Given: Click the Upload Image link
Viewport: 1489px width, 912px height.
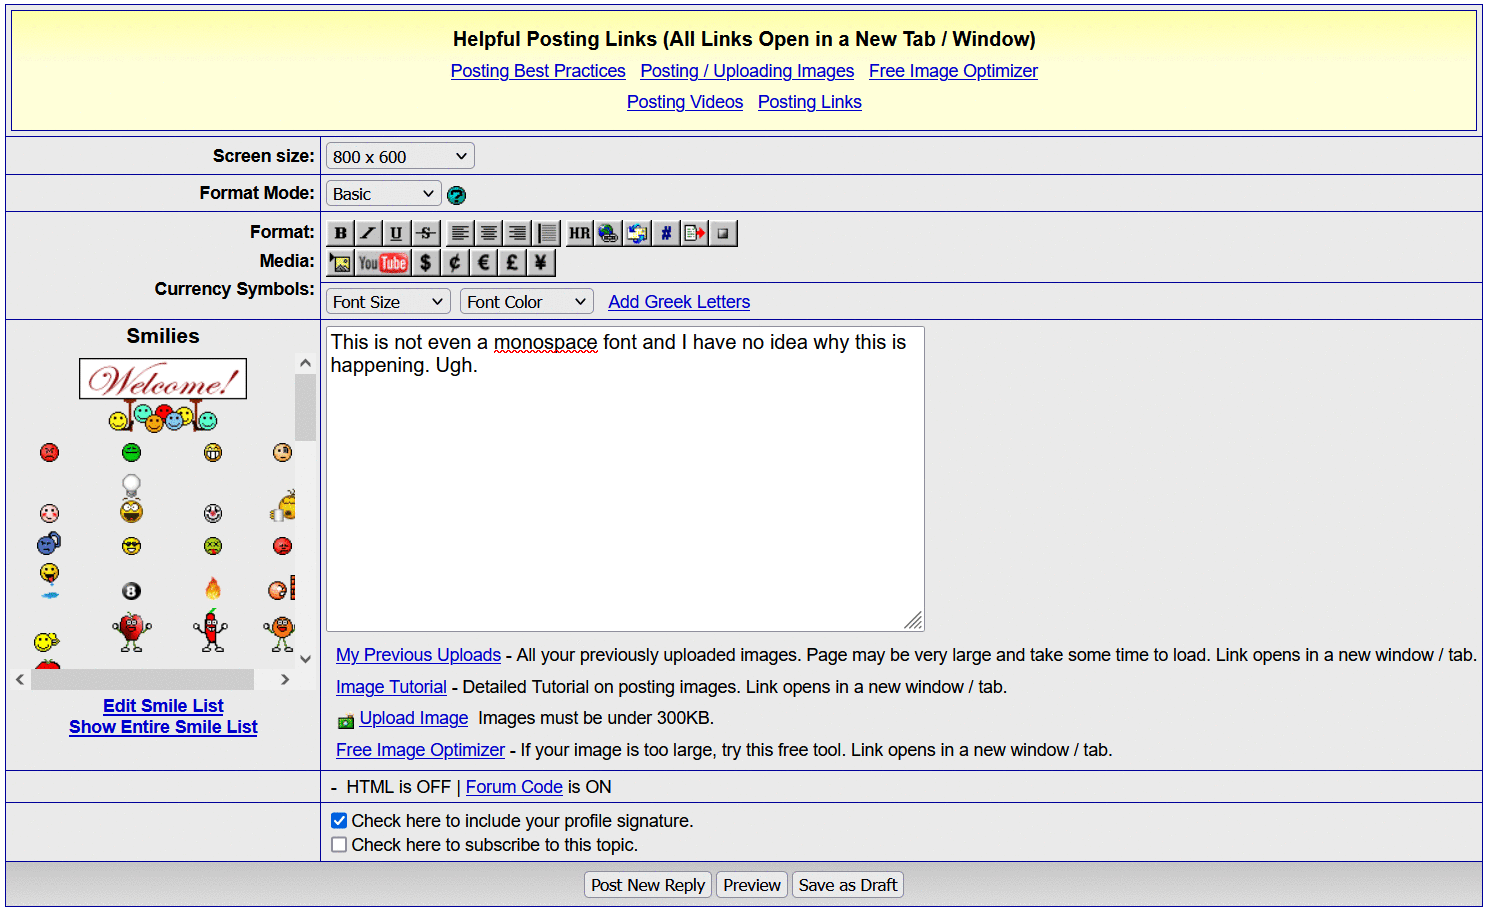Looking at the screenshot, I should (414, 718).
